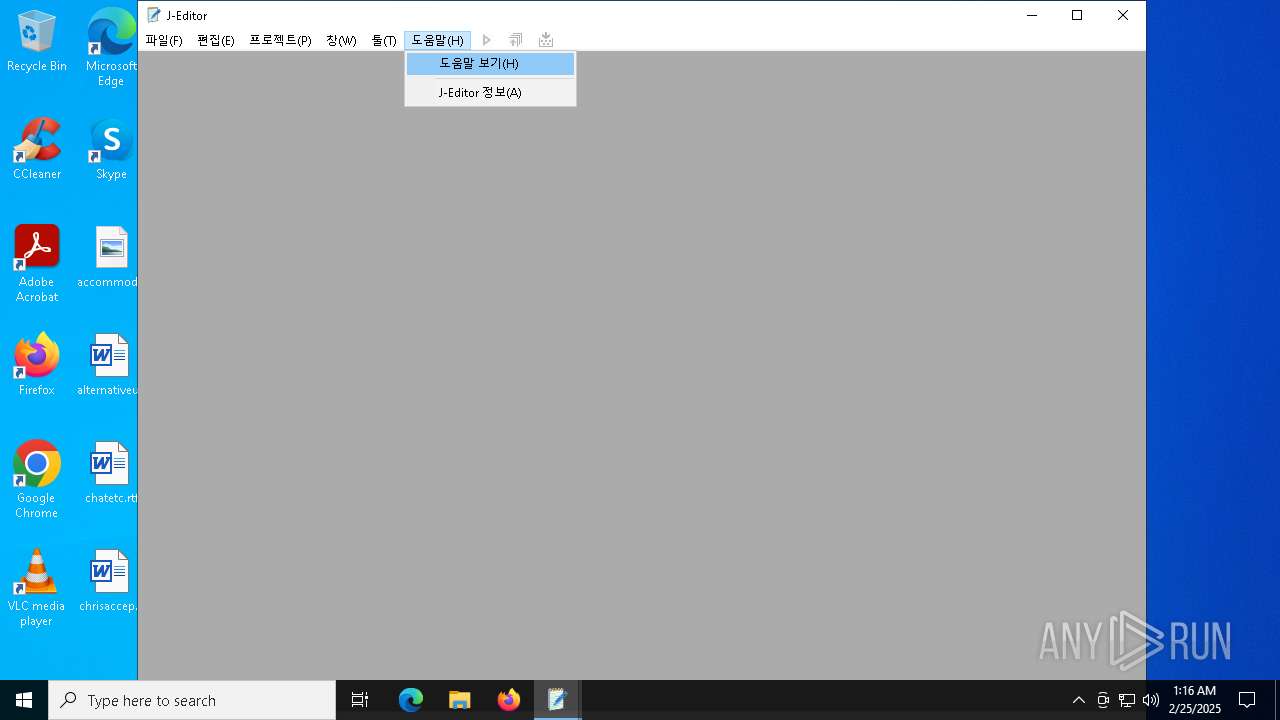
Task: Open VLC media player desktop shortcut
Action: click(x=37, y=588)
